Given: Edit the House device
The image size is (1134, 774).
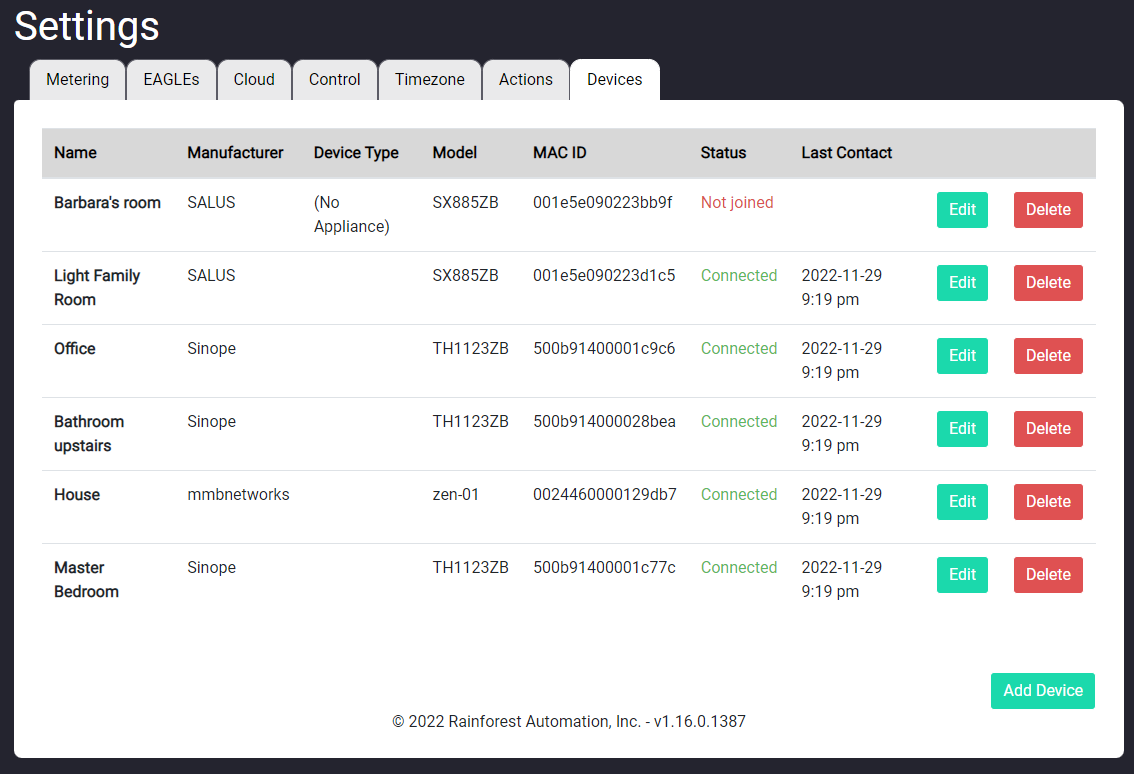Looking at the screenshot, I should click(962, 502).
